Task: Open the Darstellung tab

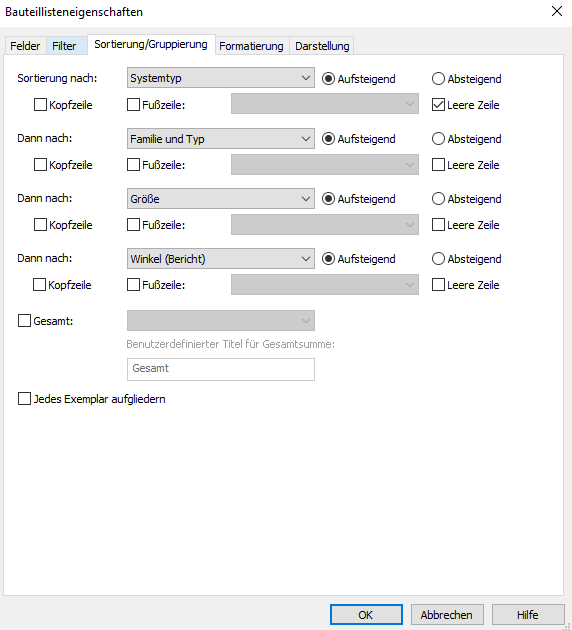Action: (322, 46)
